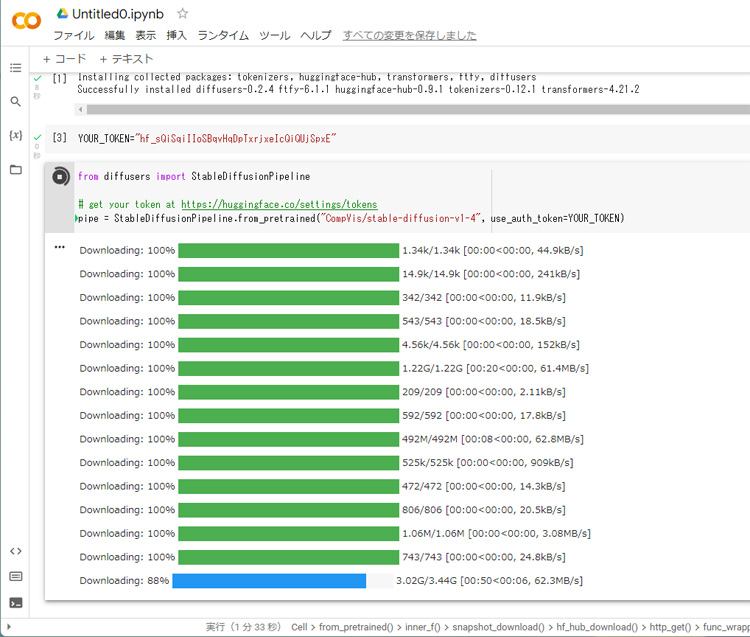750x637 pixels.
Task: Click the Downloading: 88% label
Action: tap(124, 581)
